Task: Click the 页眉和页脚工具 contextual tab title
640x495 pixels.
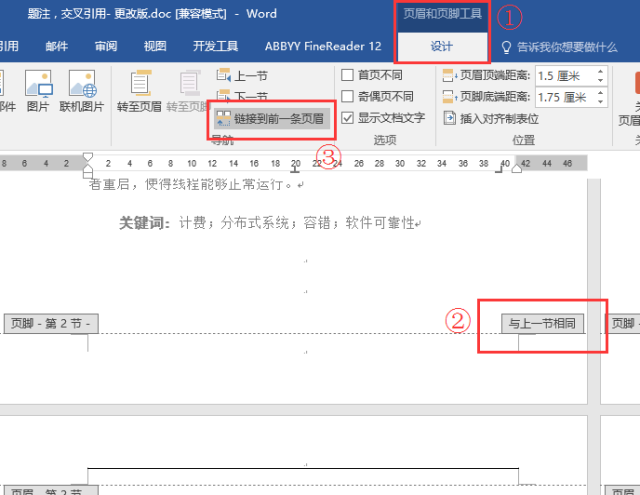Action: pos(442,14)
